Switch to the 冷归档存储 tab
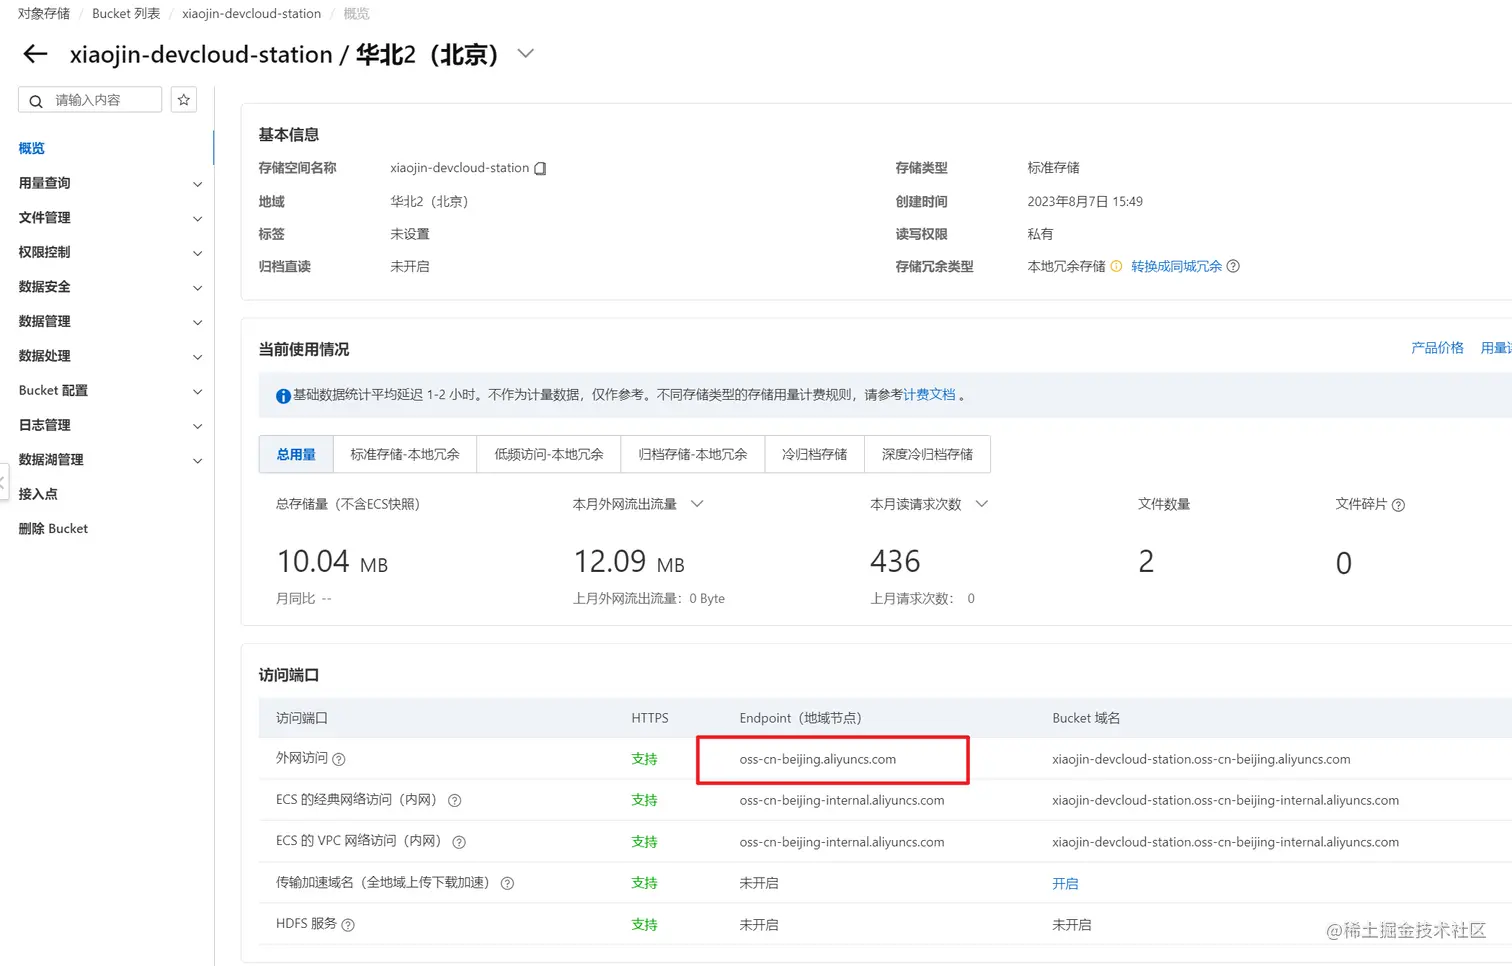 pyautogui.click(x=815, y=454)
